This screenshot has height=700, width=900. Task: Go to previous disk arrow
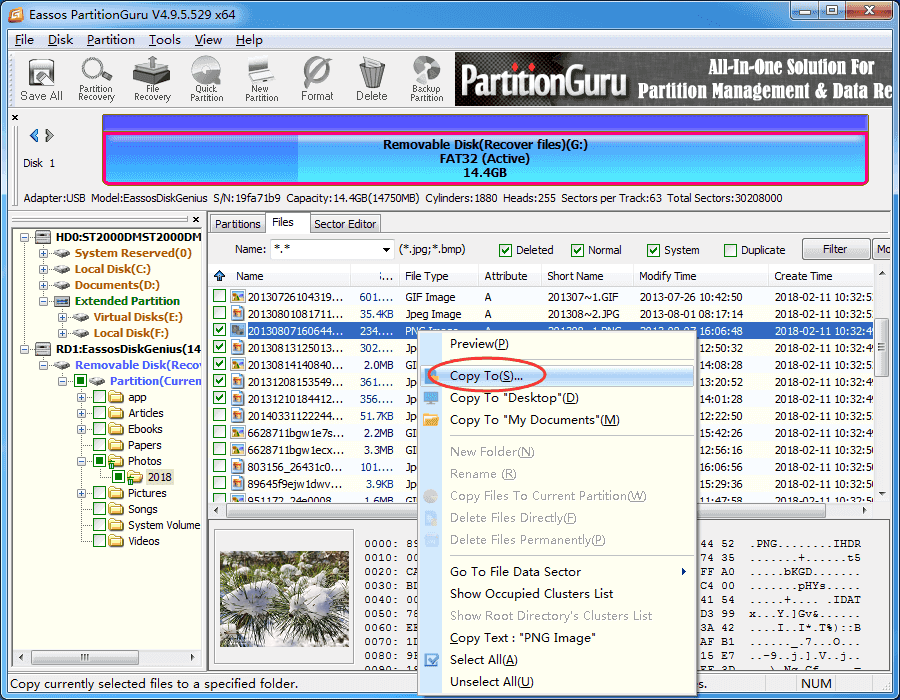point(34,135)
